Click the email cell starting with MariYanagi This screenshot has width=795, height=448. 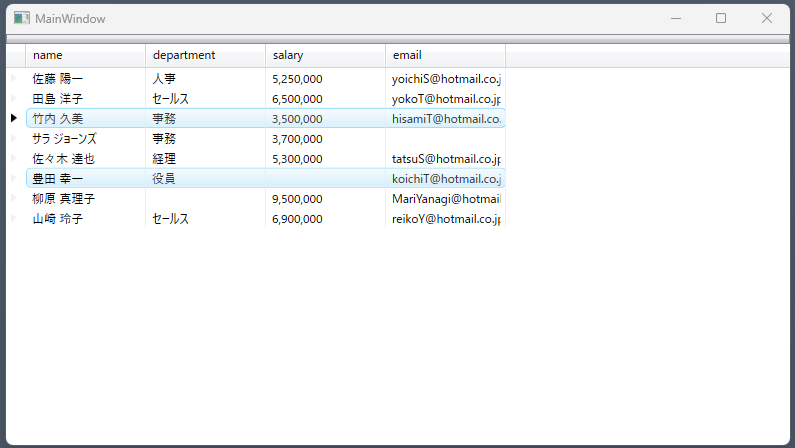point(446,198)
